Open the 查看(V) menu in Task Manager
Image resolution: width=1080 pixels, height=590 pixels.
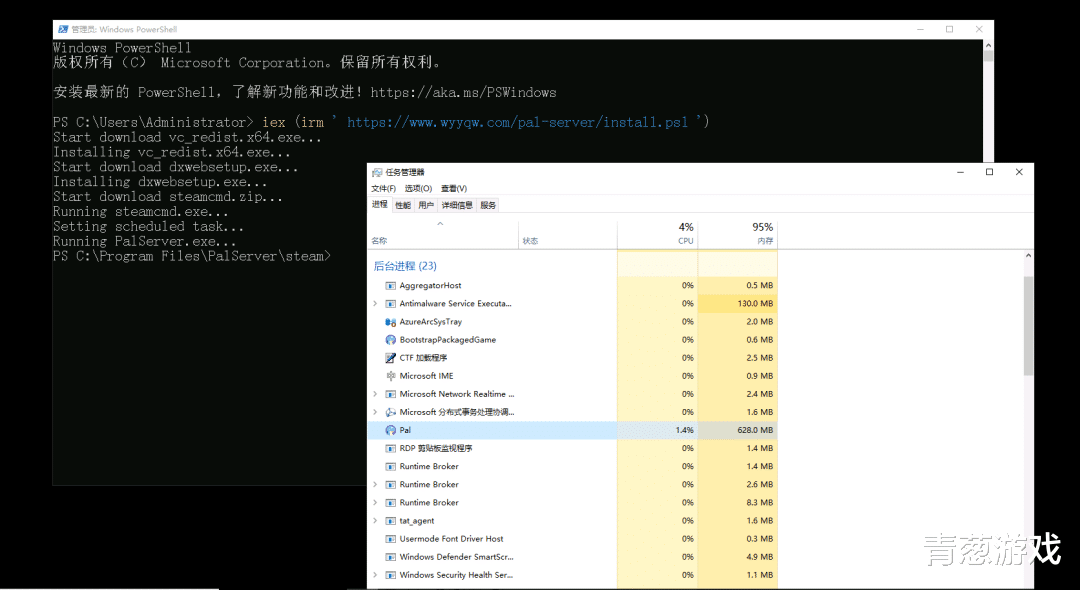coord(454,189)
